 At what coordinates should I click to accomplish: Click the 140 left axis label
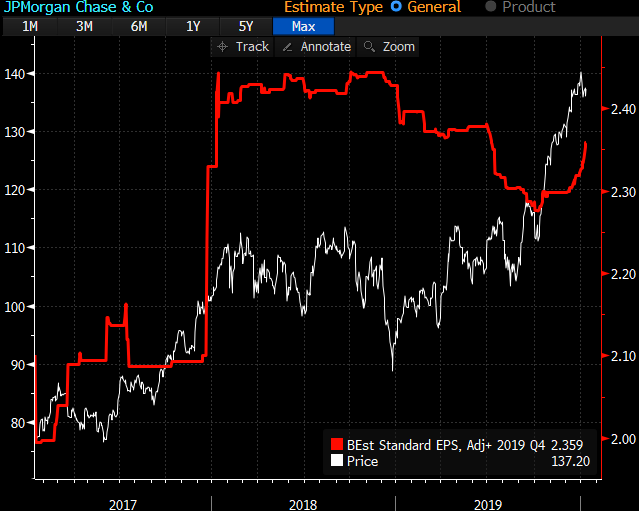point(14,74)
